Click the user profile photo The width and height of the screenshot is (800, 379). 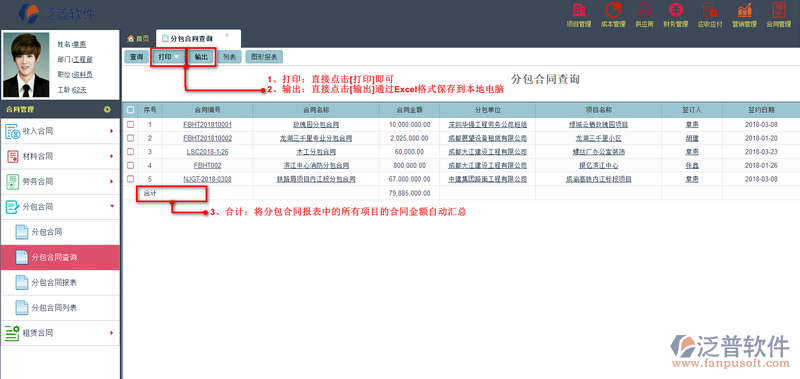click(x=26, y=65)
